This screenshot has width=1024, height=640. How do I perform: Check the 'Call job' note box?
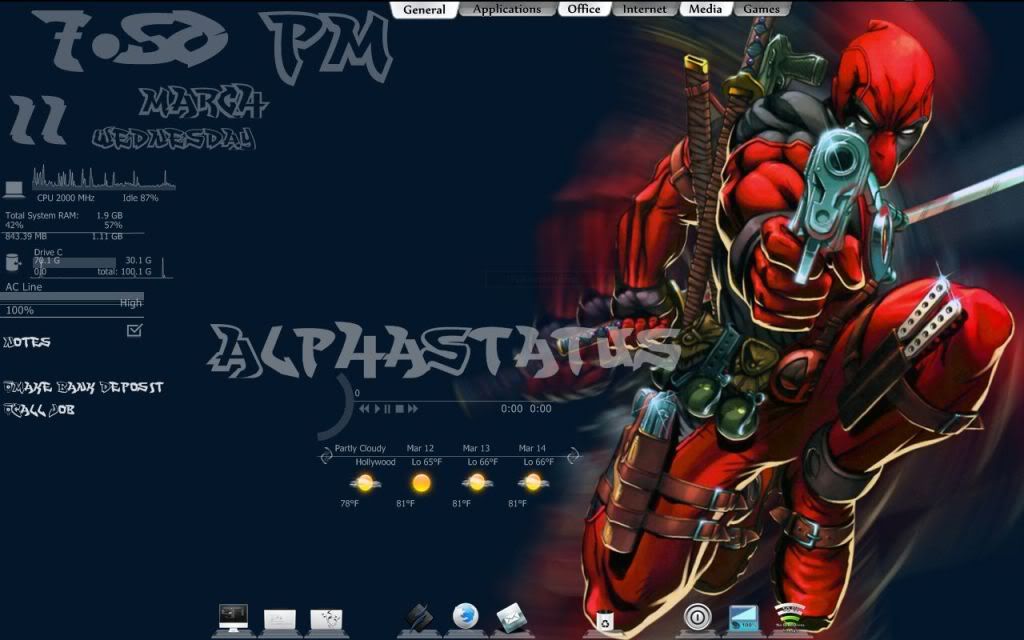click(8, 410)
